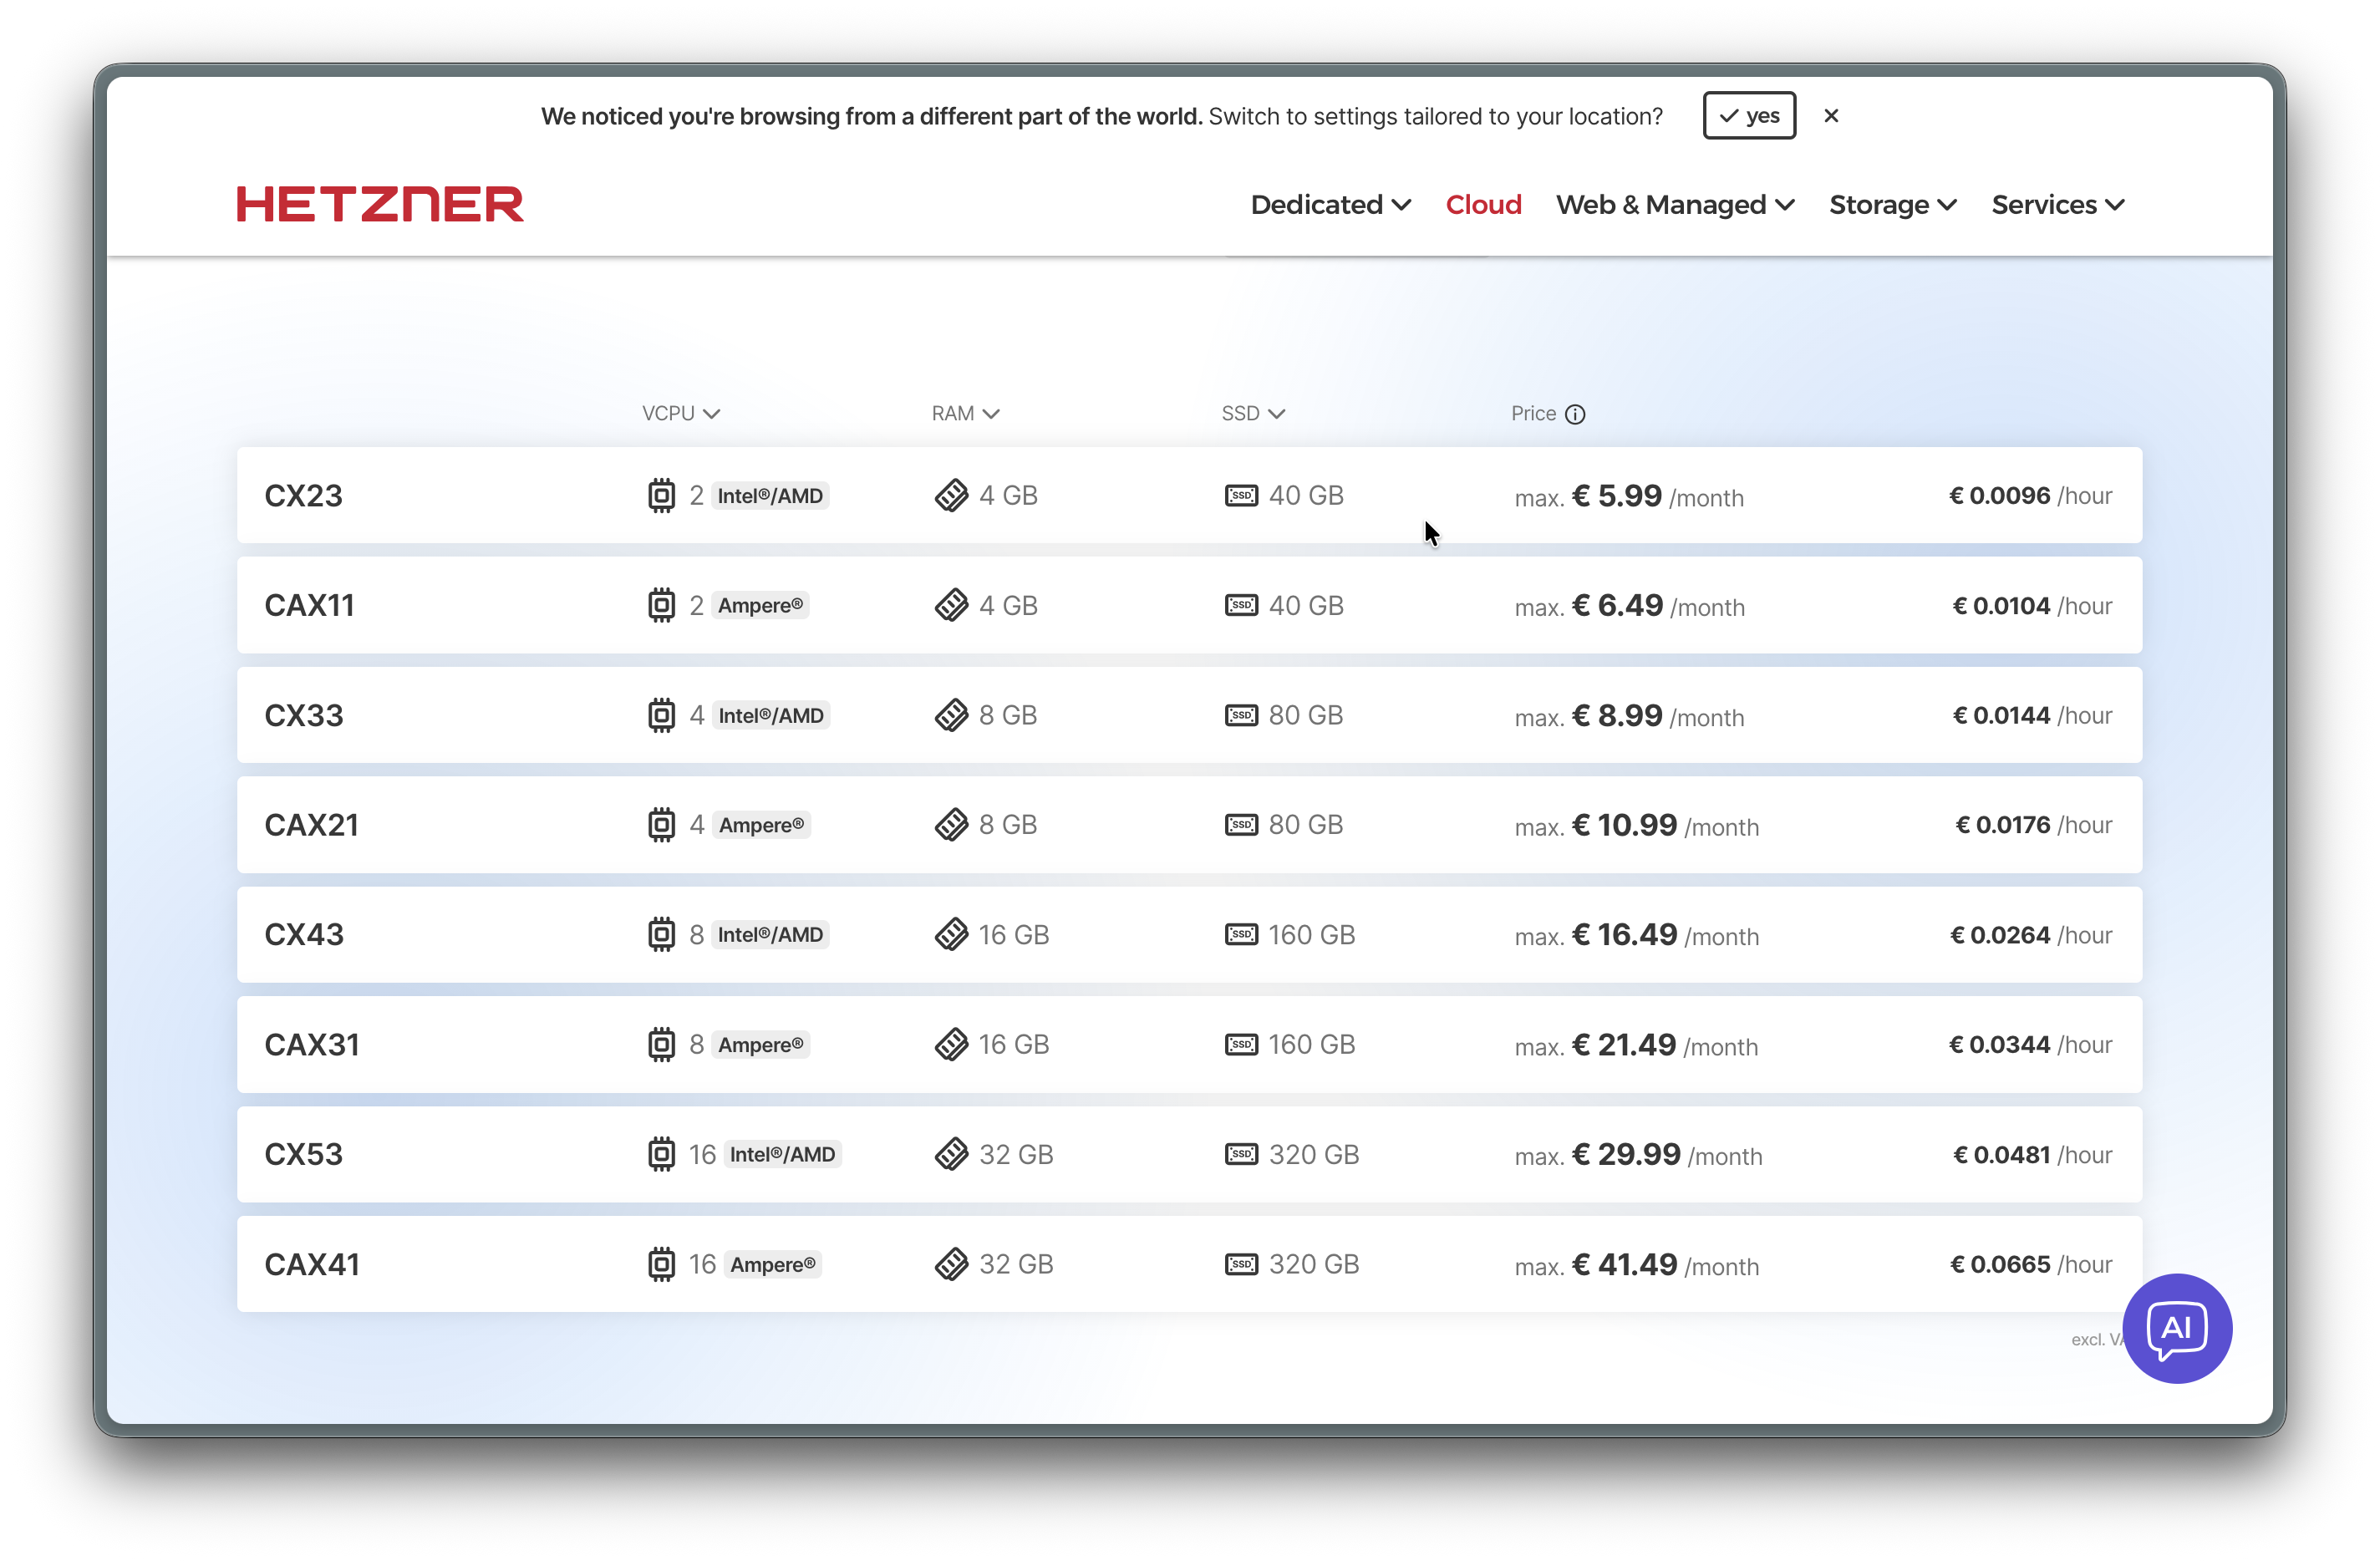Click the SSD icon in CAX31 row
This screenshot has width=2380, height=1561.
(x=1241, y=1044)
